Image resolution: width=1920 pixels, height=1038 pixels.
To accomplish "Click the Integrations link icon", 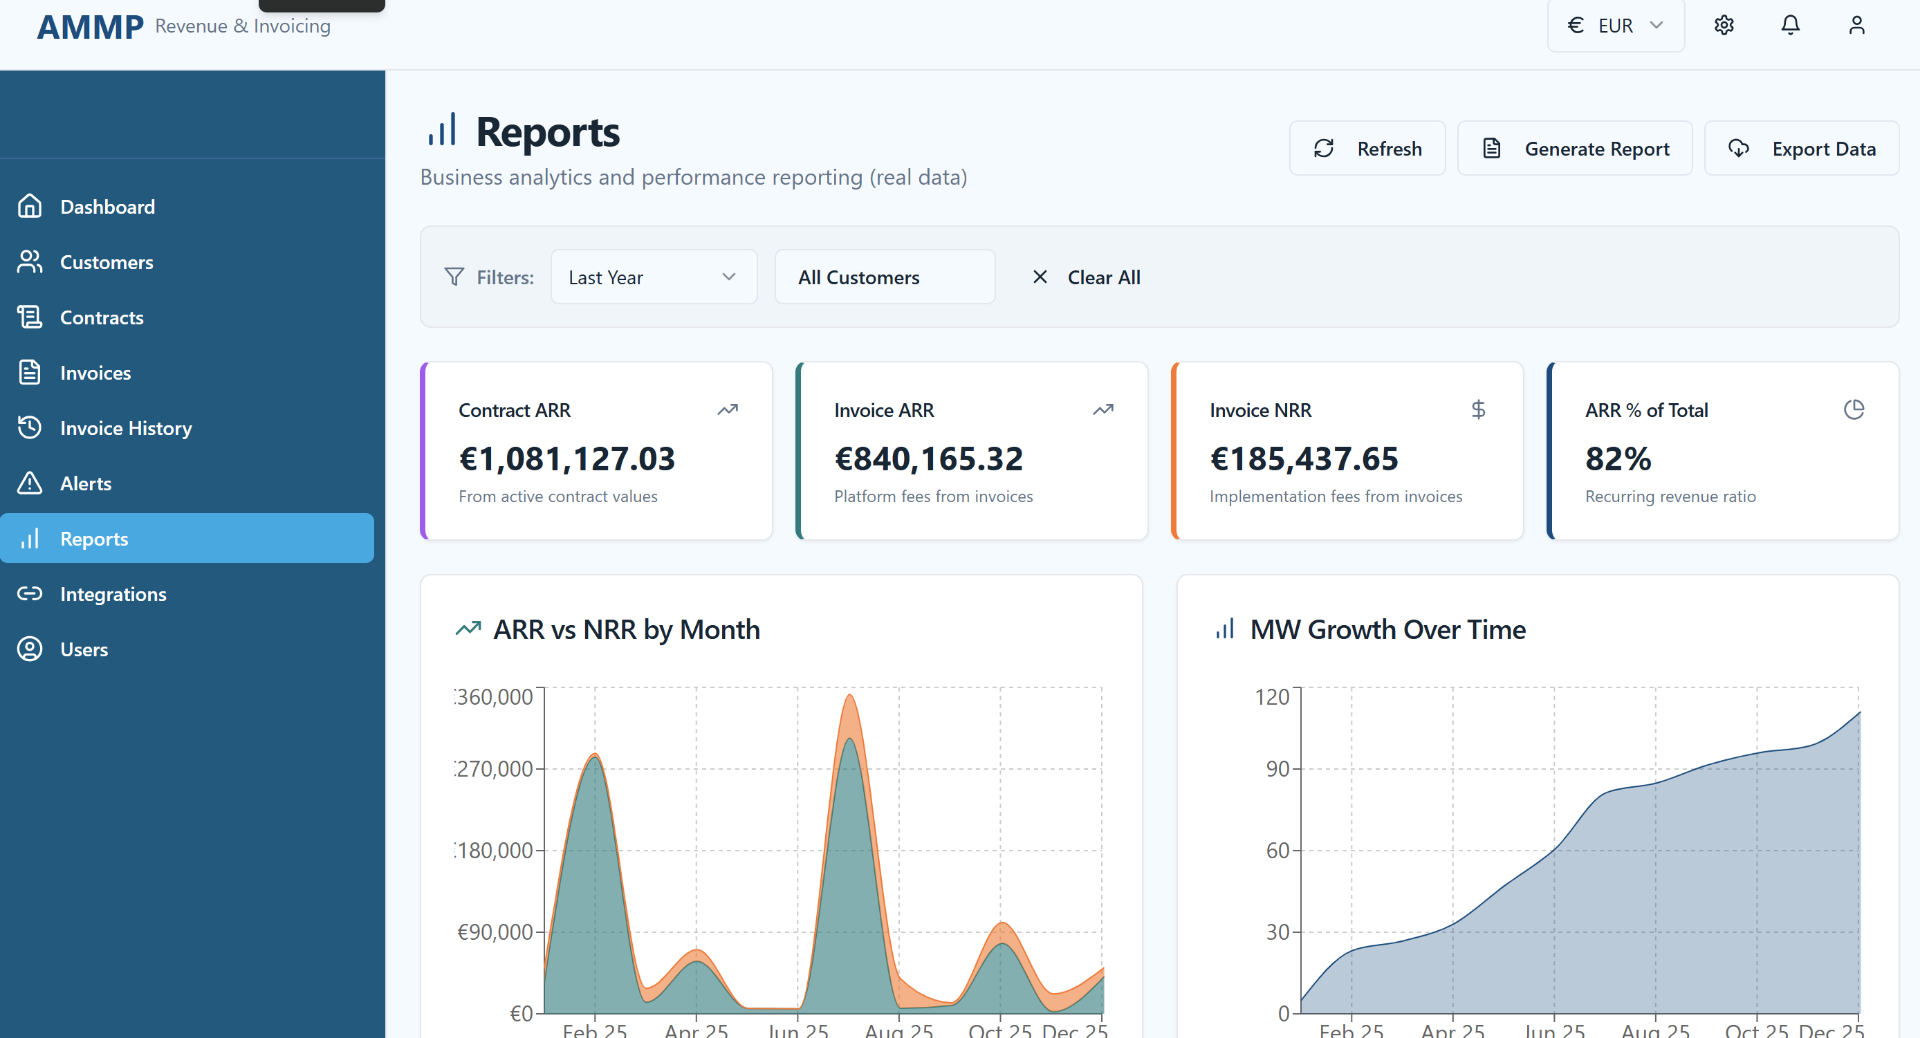I will tap(30, 593).
